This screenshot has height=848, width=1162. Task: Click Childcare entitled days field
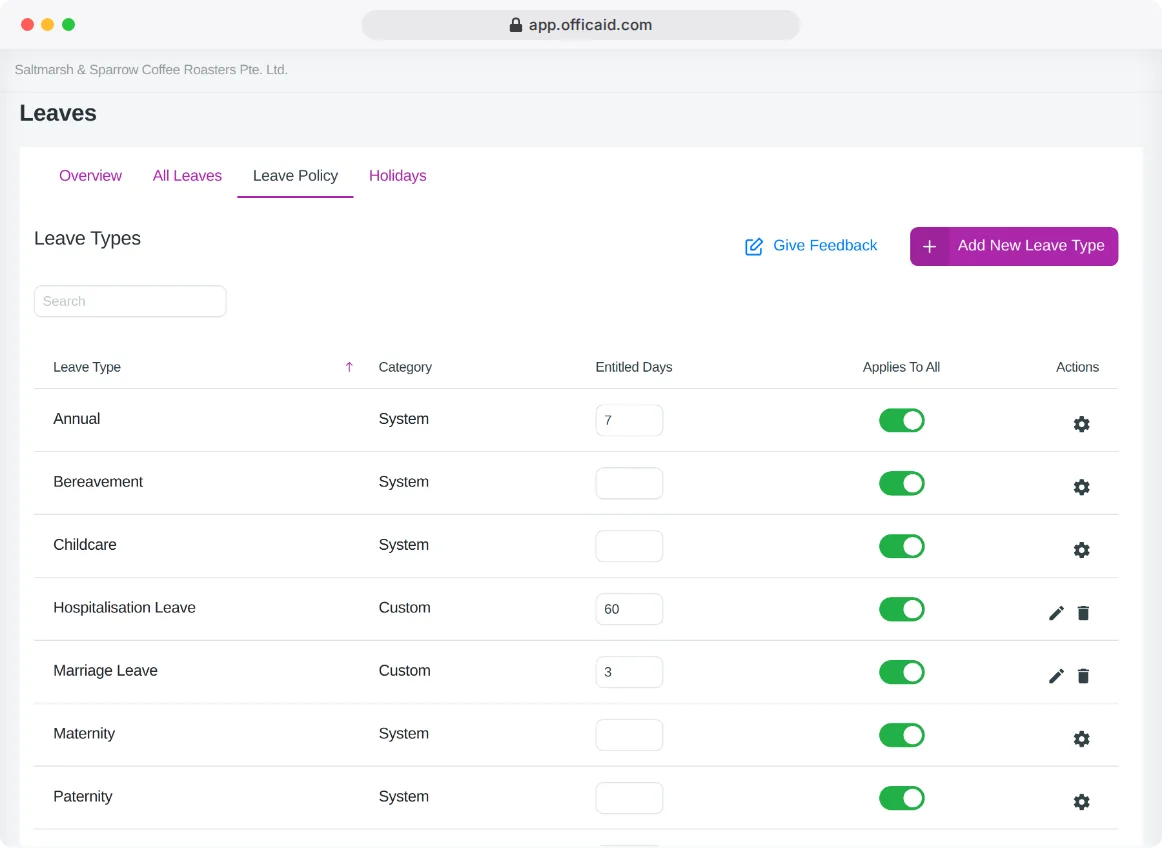pos(629,546)
